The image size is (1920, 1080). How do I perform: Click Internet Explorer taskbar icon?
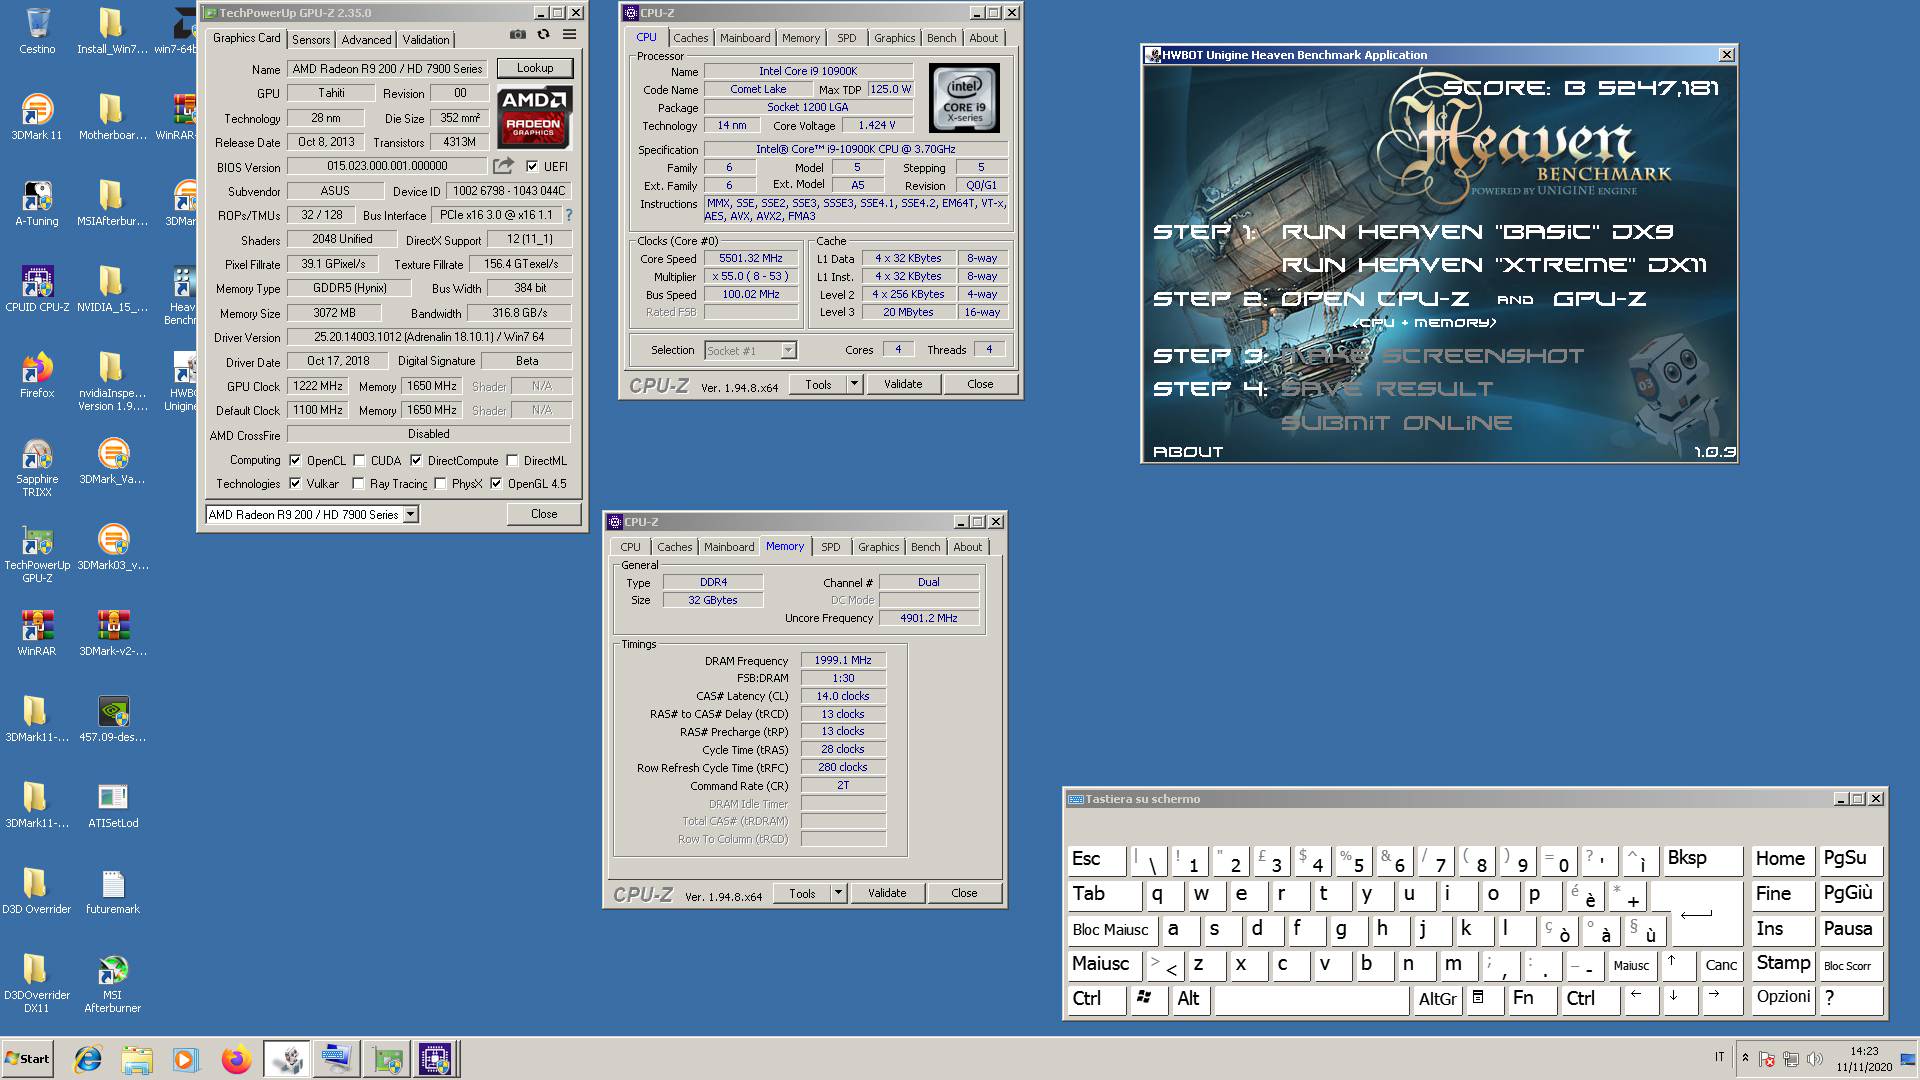coord(88,1059)
